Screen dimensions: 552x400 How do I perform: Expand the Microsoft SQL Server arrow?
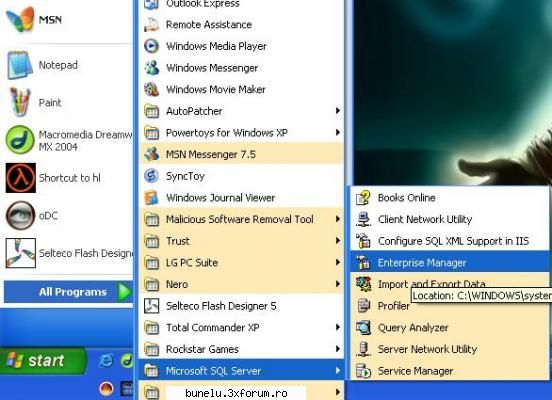pos(338,371)
